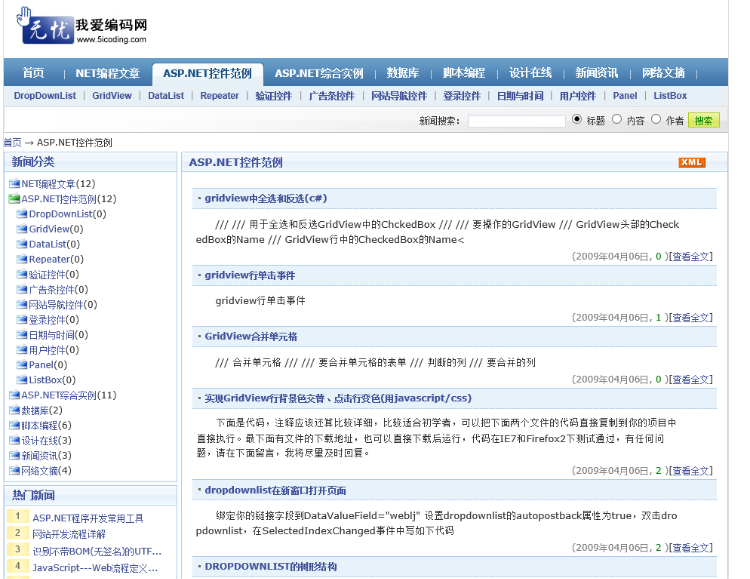This screenshot has width=750, height=579.
Task: Open Panel in the sub-navigation bar
Action: (x=625, y=96)
